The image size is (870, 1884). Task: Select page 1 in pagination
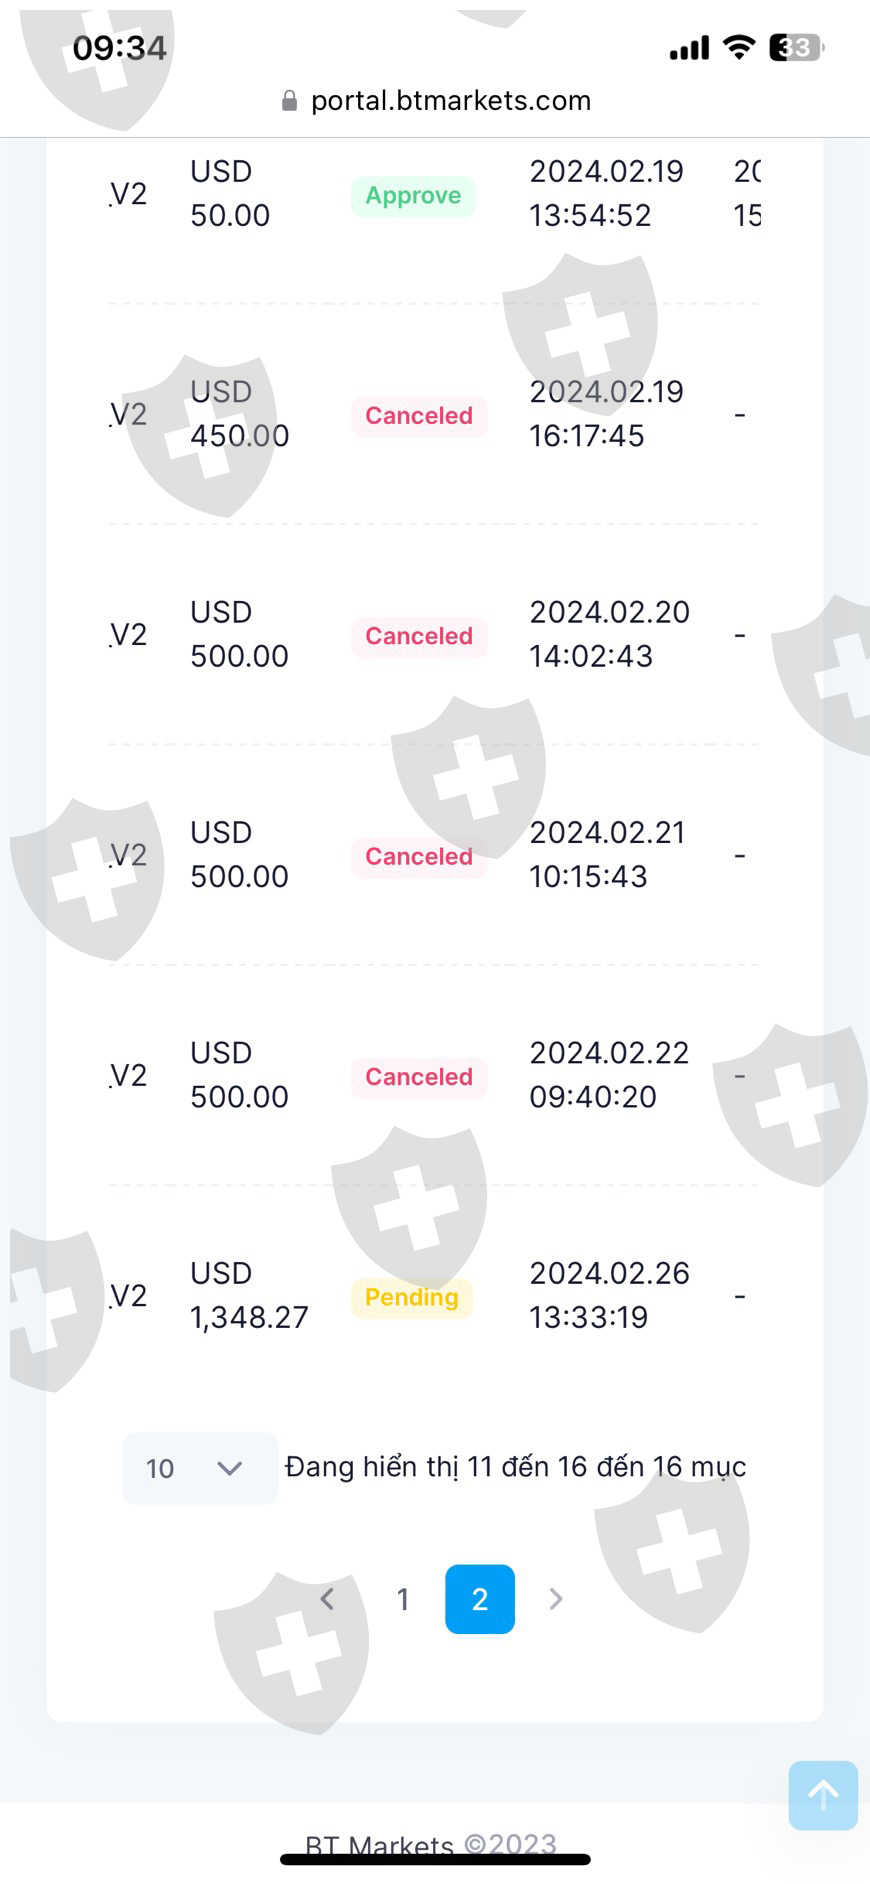click(403, 1599)
